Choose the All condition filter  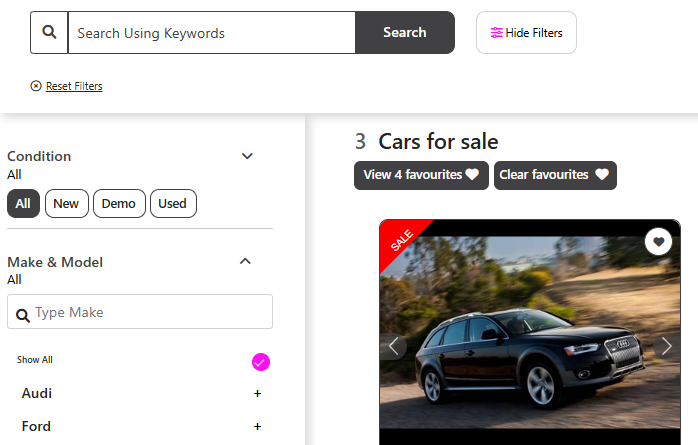click(x=23, y=204)
